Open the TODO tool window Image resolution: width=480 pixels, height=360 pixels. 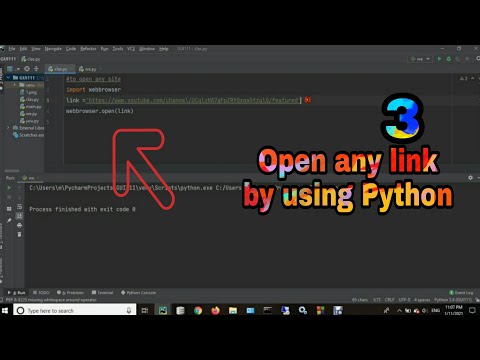click(41, 293)
